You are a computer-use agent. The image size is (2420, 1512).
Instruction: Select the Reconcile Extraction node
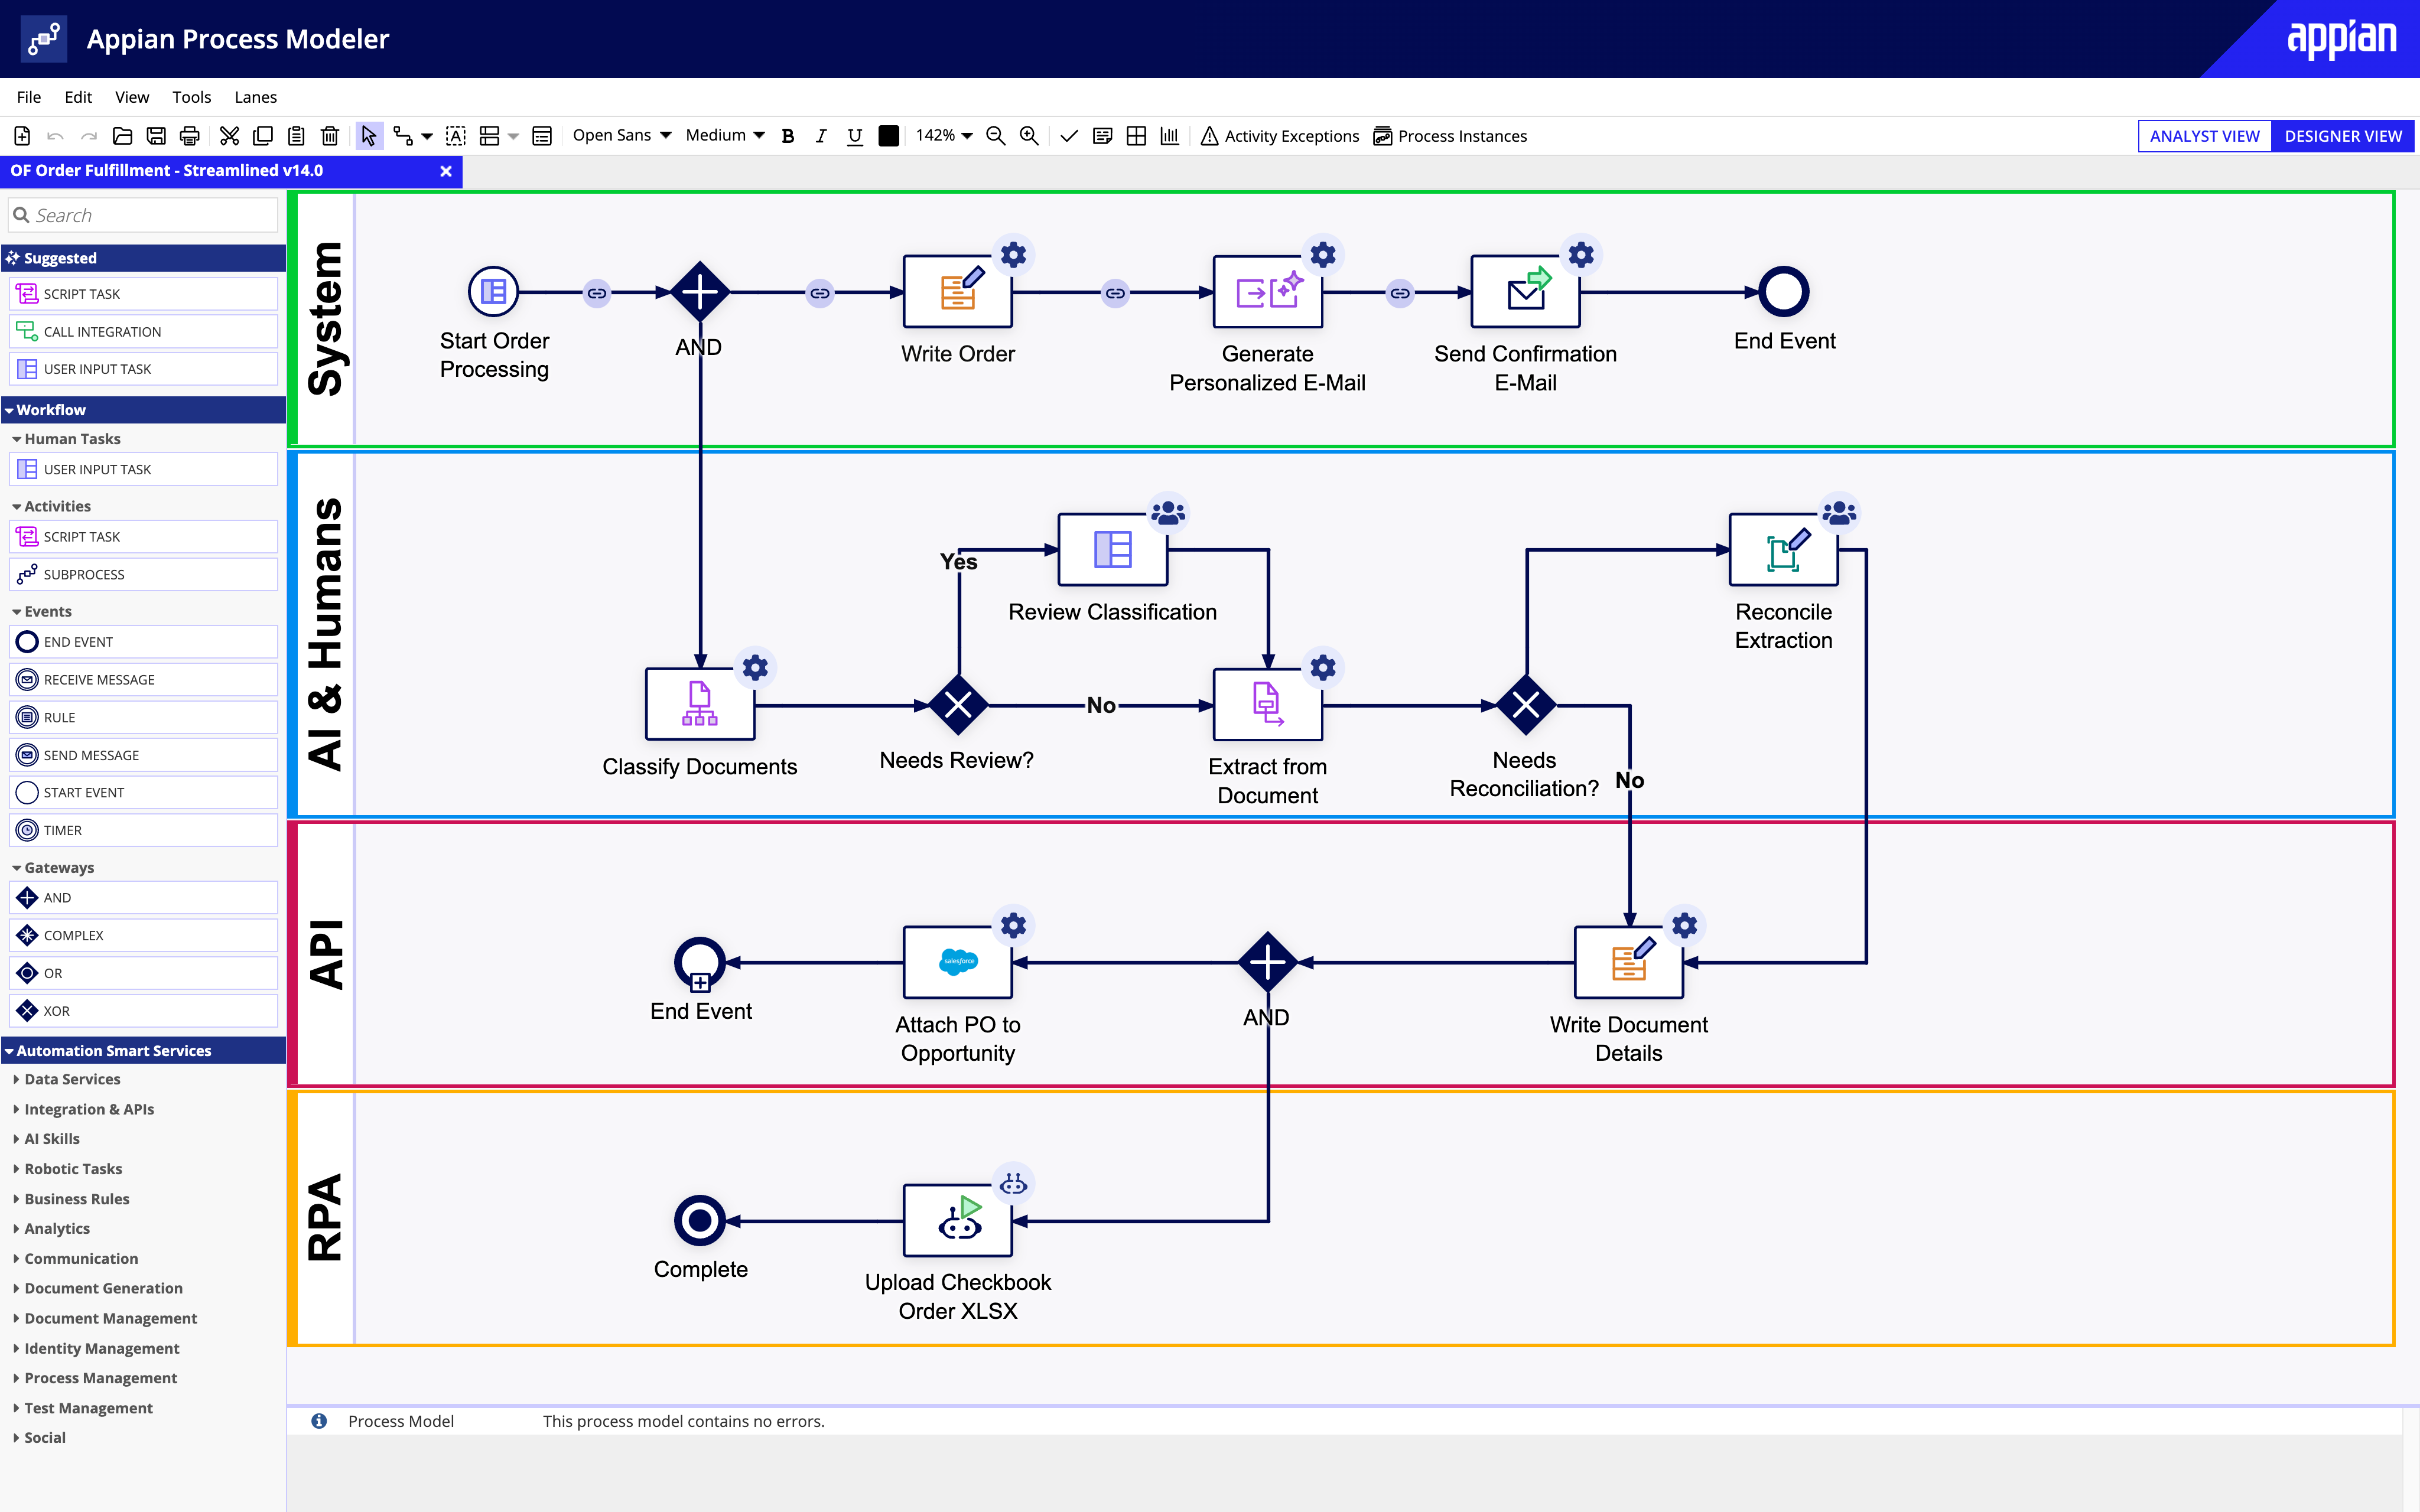(1784, 549)
